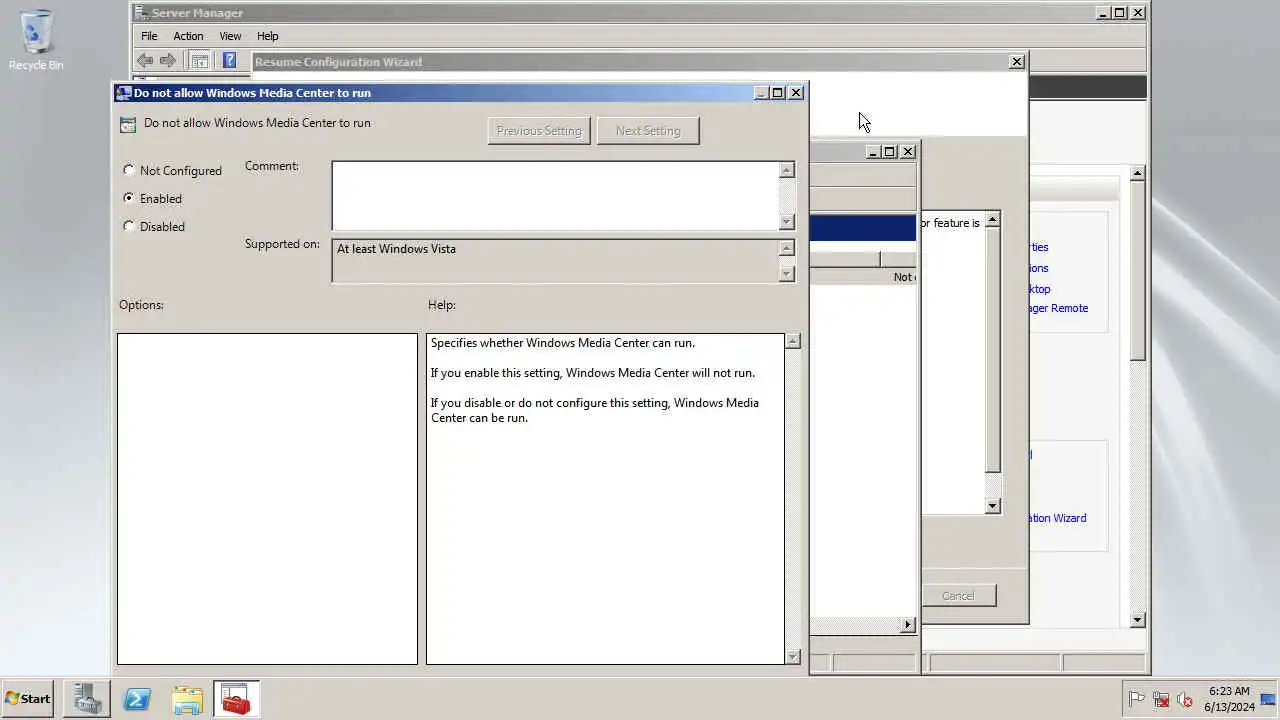Click the Supported on box scroll down arrow
Viewport: 1280px width, 720px height.
click(x=787, y=273)
